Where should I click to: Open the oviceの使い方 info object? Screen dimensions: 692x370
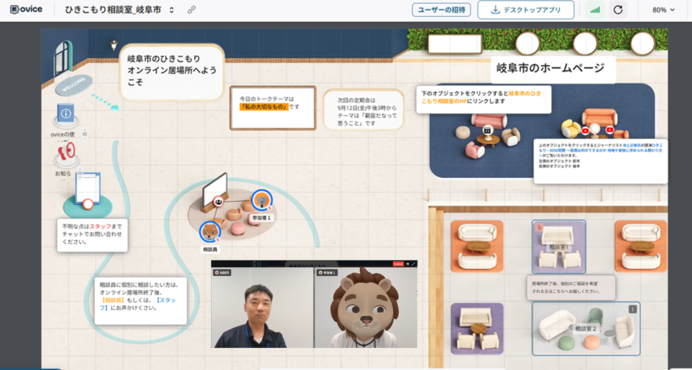point(66,116)
